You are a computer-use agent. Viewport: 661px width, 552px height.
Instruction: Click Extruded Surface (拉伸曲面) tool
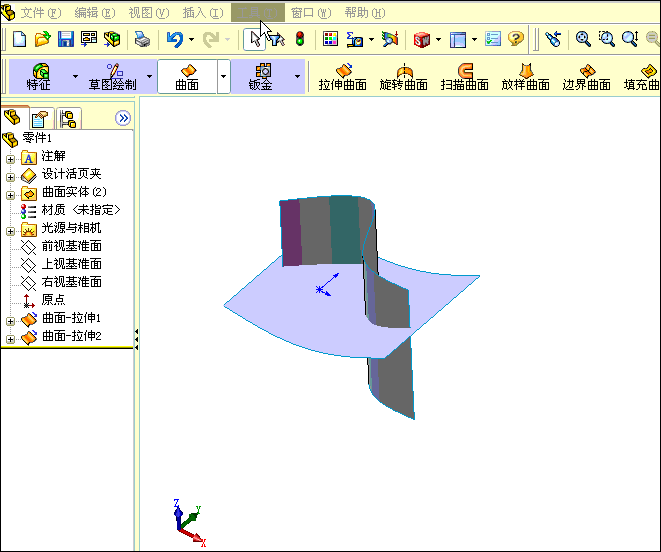[342, 76]
